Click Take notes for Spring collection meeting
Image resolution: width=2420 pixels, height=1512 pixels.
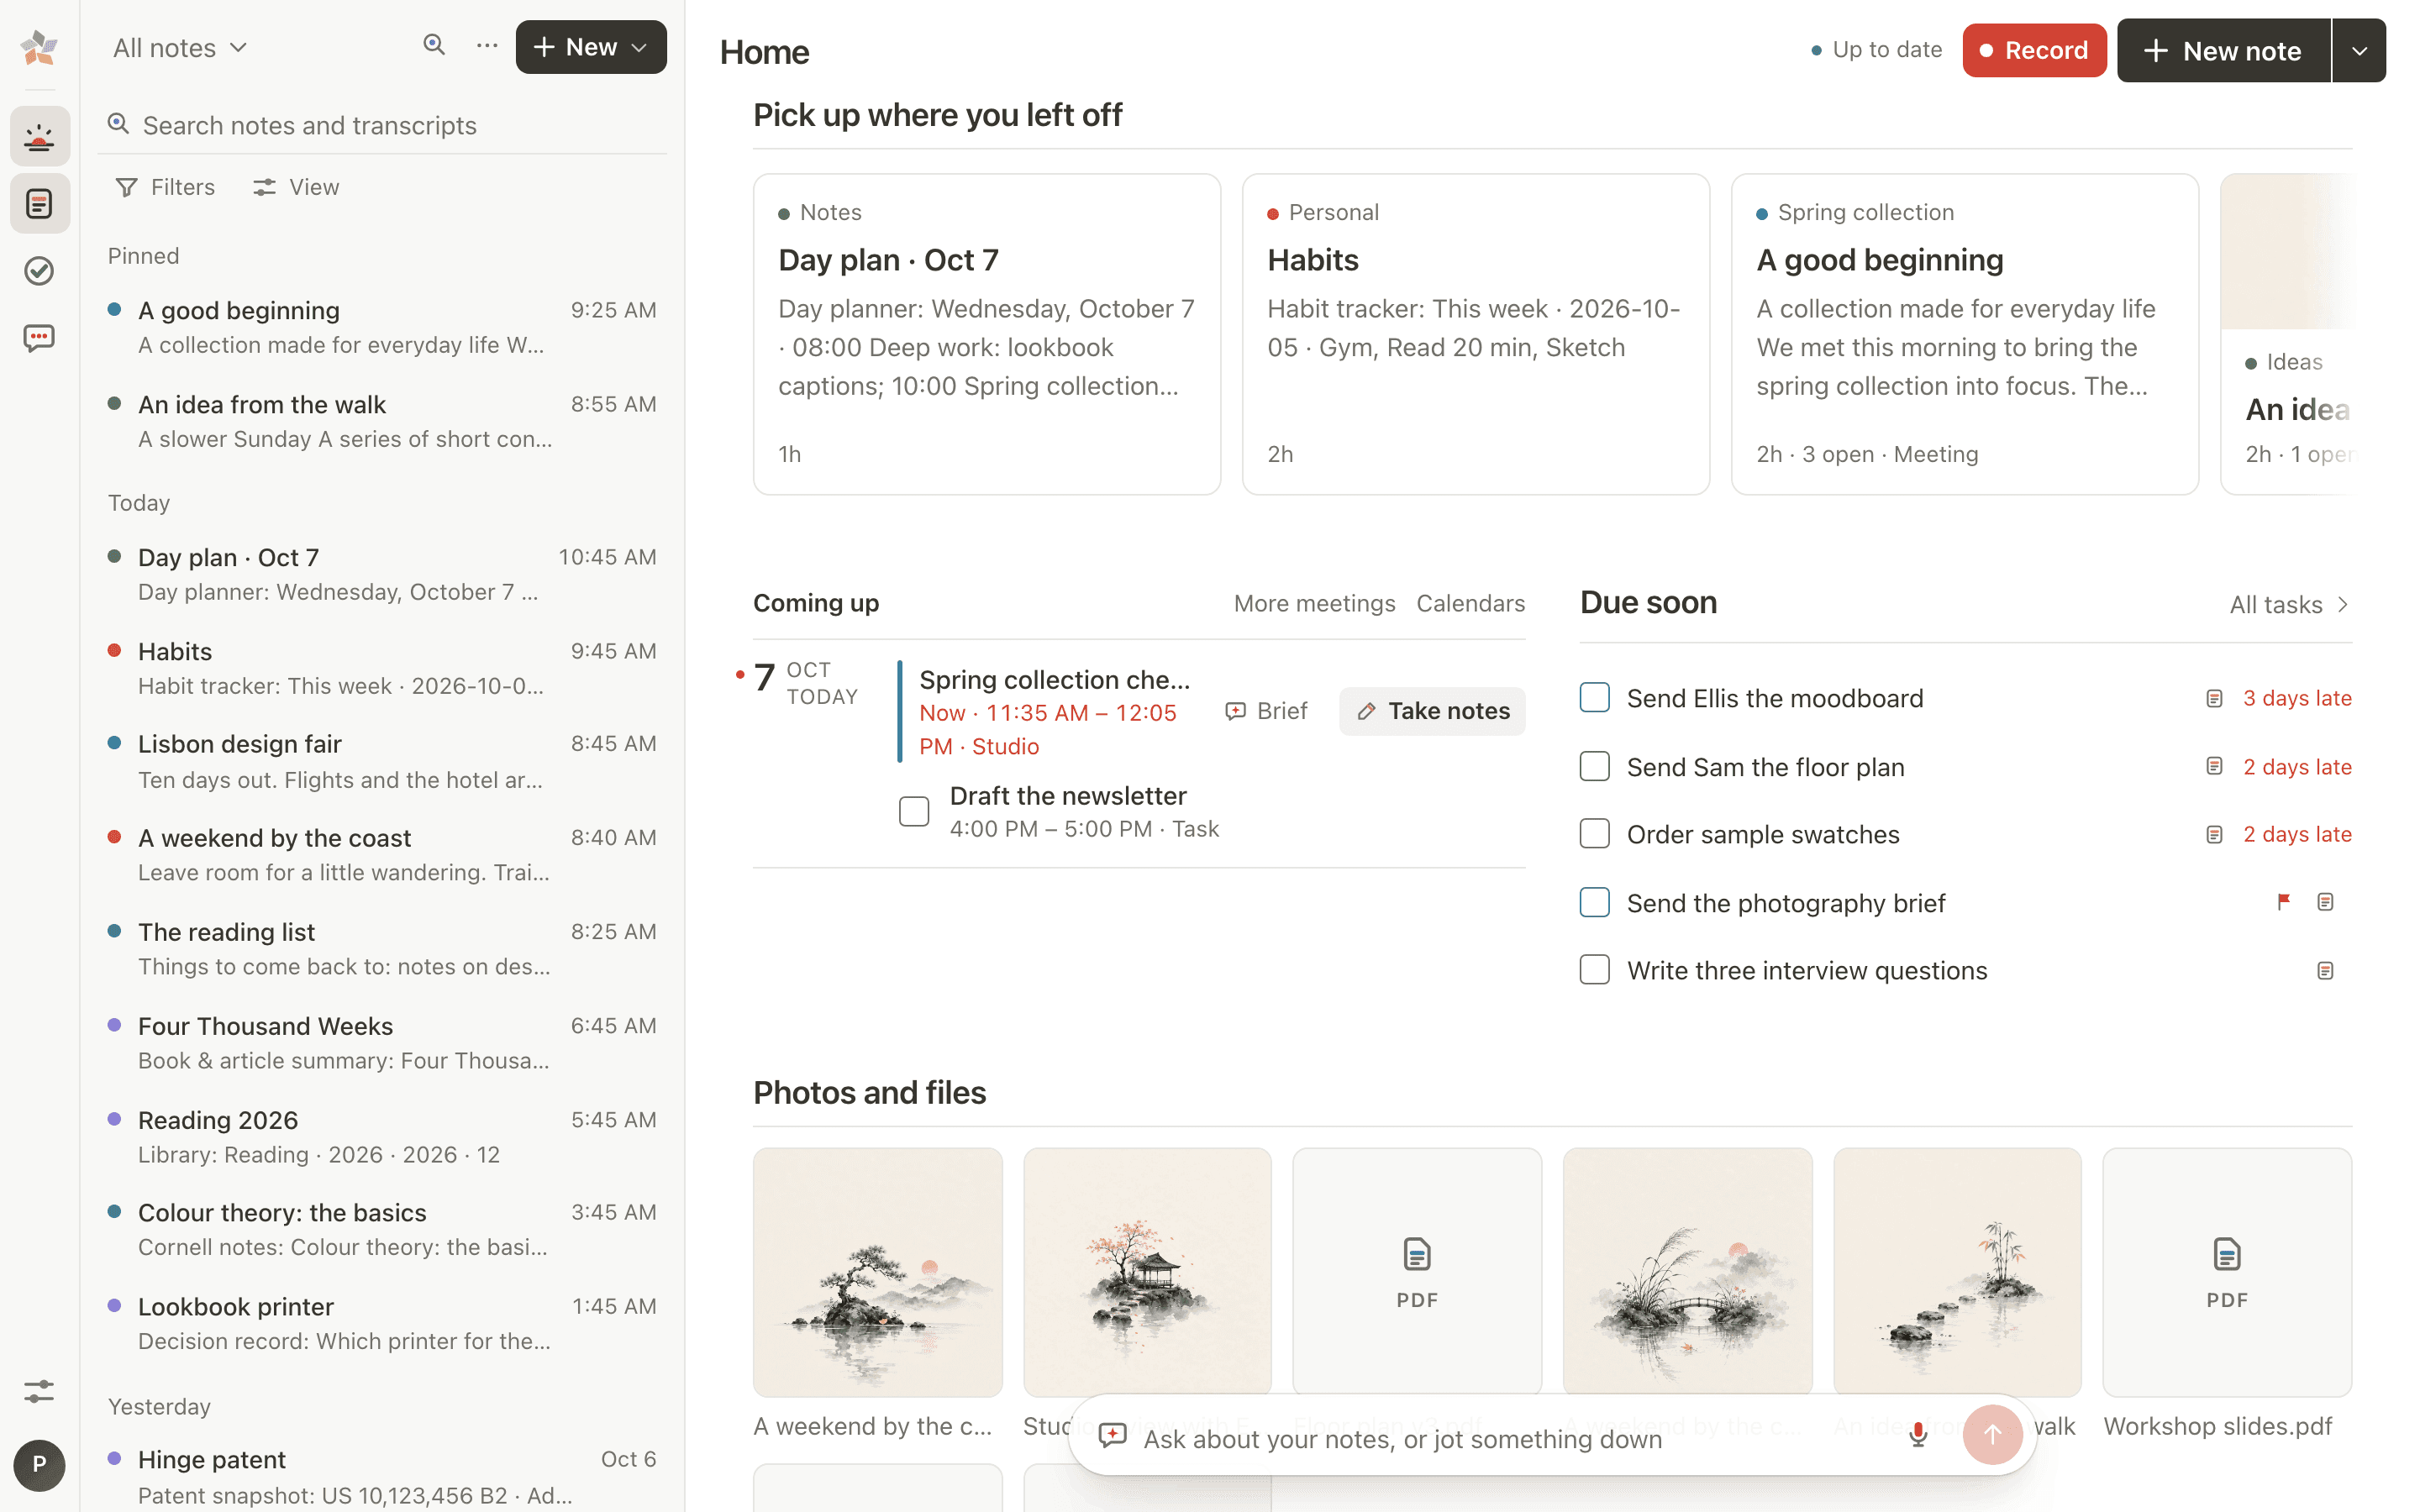click(x=1432, y=711)
